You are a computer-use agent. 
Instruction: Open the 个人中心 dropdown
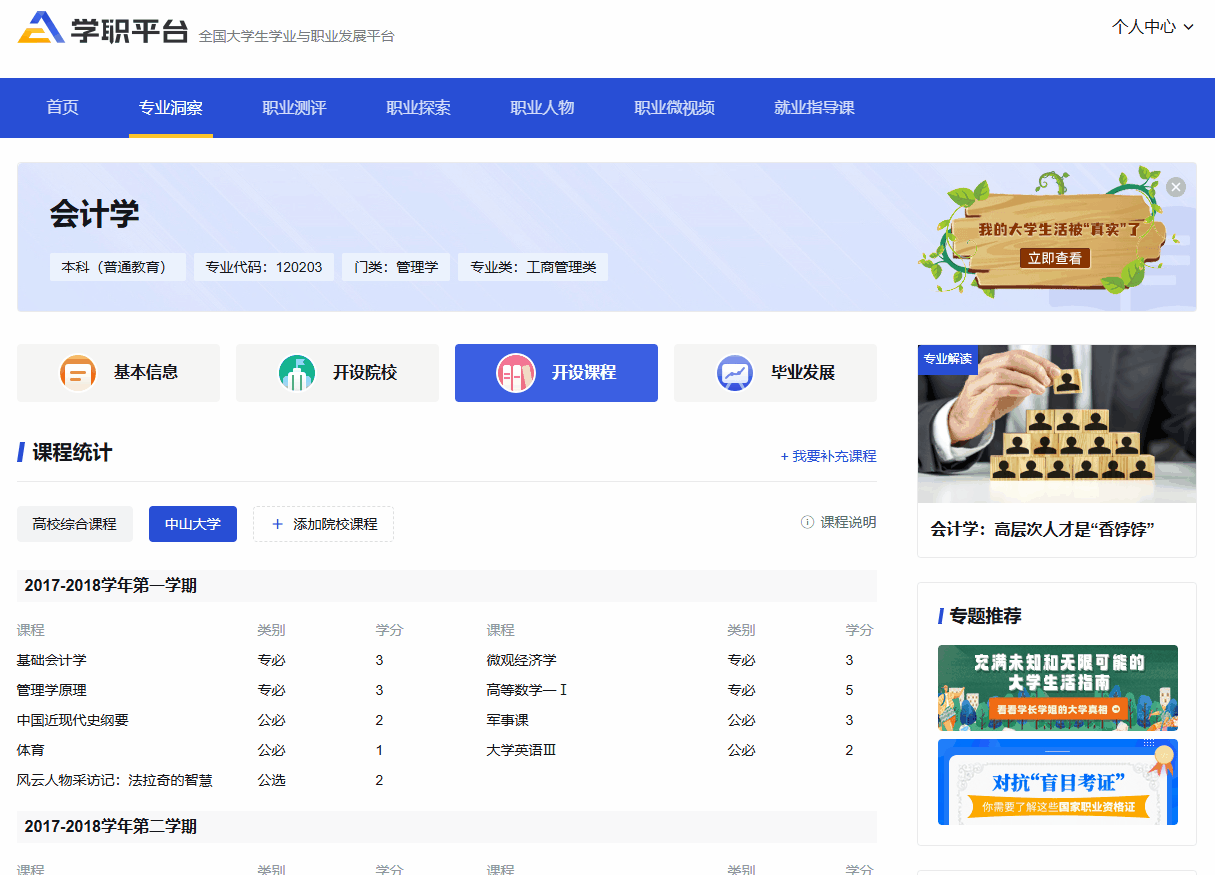tap(1153, 28)
